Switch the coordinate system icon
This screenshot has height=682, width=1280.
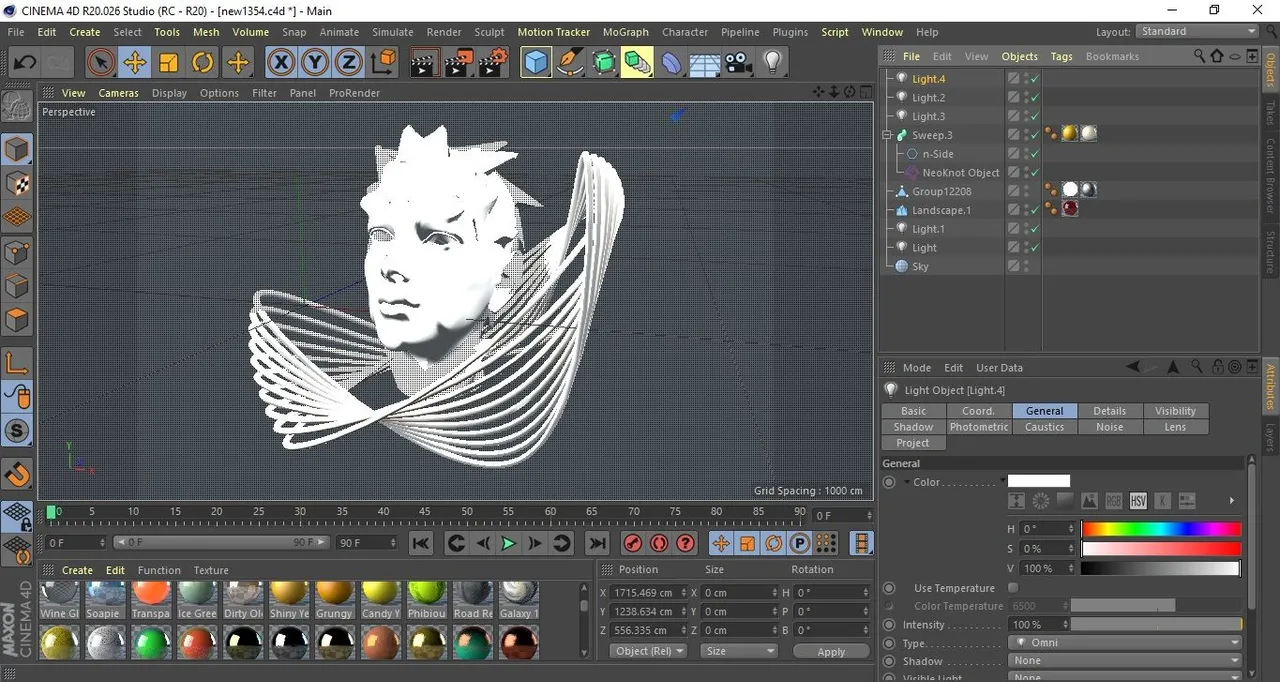click(383, 63)
